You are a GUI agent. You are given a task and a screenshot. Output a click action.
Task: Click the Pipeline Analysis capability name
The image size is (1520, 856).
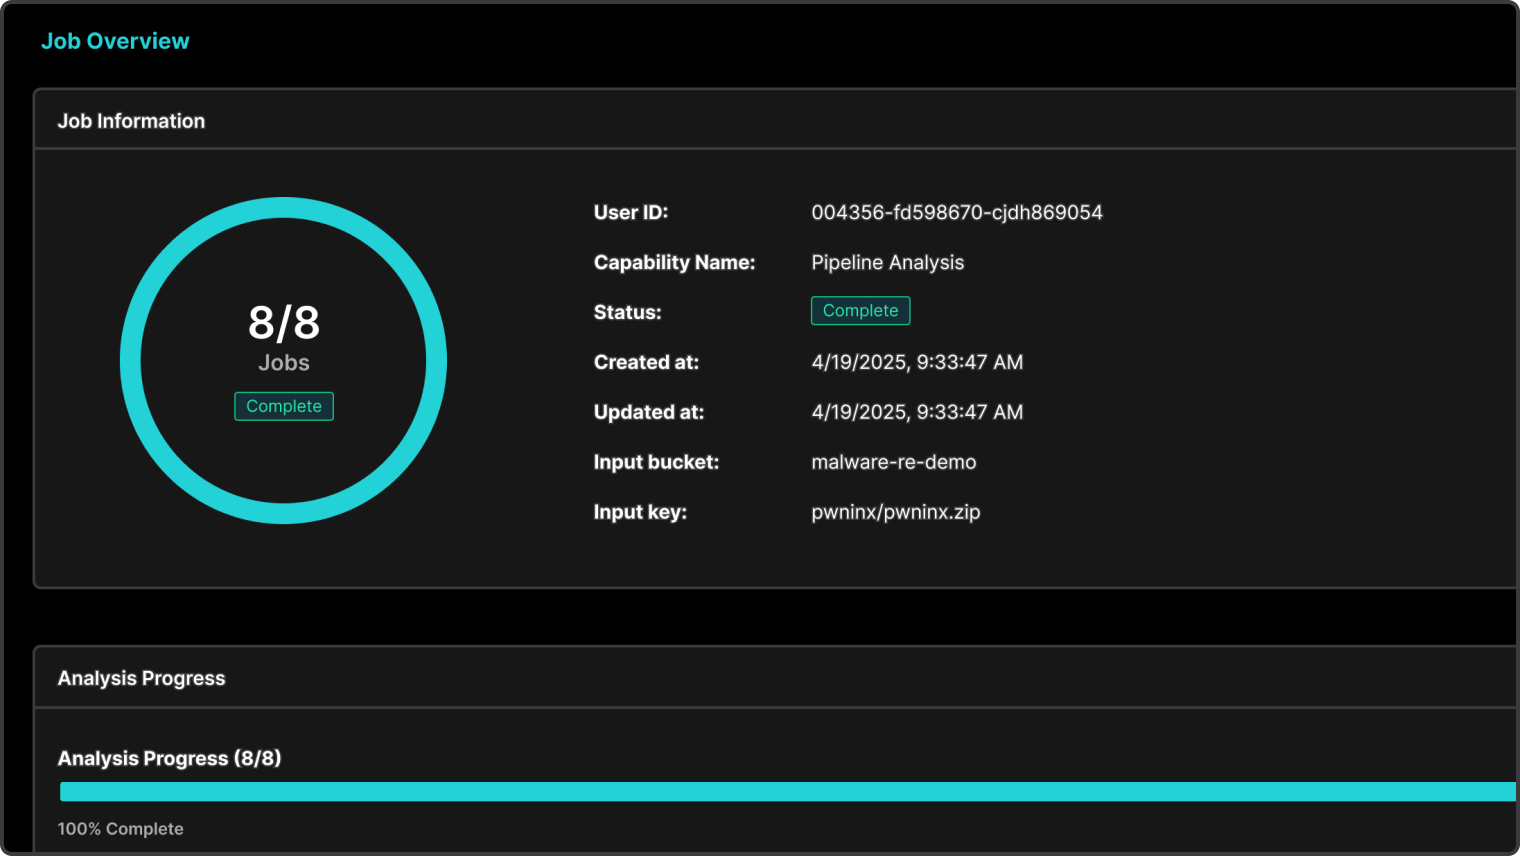(x=887, y=262)
